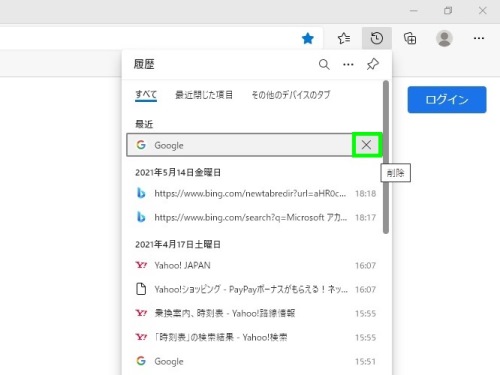The image size is (500, 375).
Task: Open the Favorites list icon
Action: [344, 38]
